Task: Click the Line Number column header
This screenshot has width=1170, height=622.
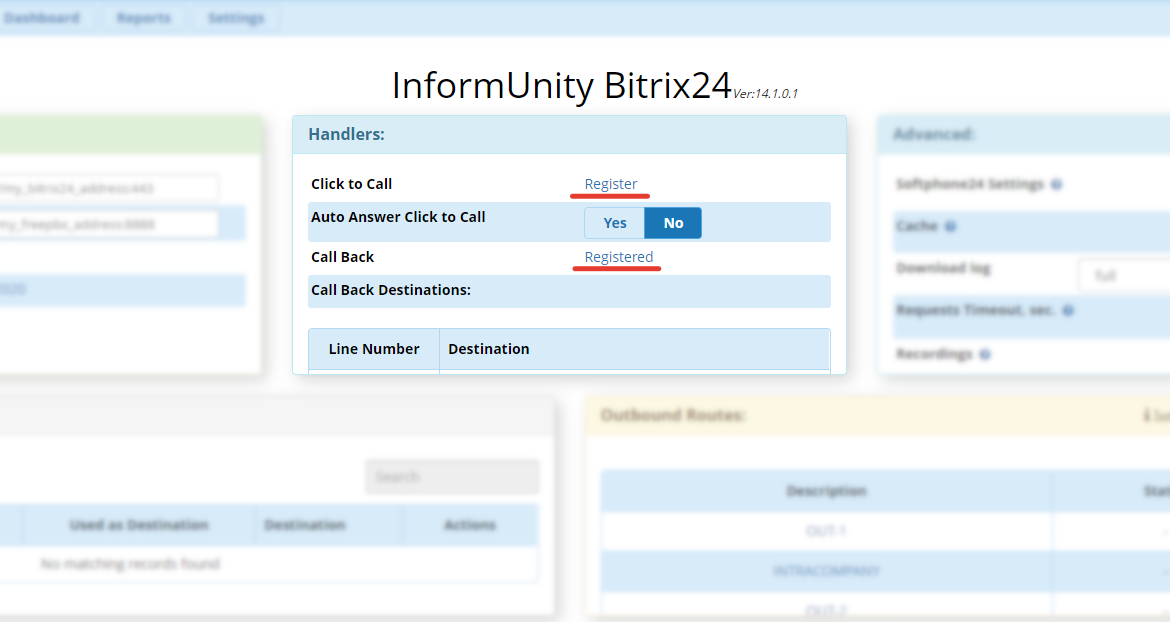Action: 374,349
